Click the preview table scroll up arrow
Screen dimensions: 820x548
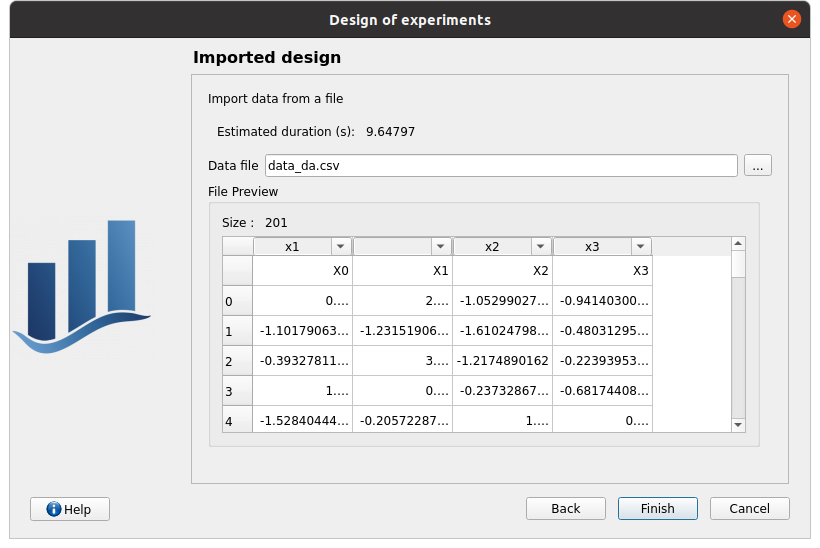pyautogui.click(x=738, y=243)
